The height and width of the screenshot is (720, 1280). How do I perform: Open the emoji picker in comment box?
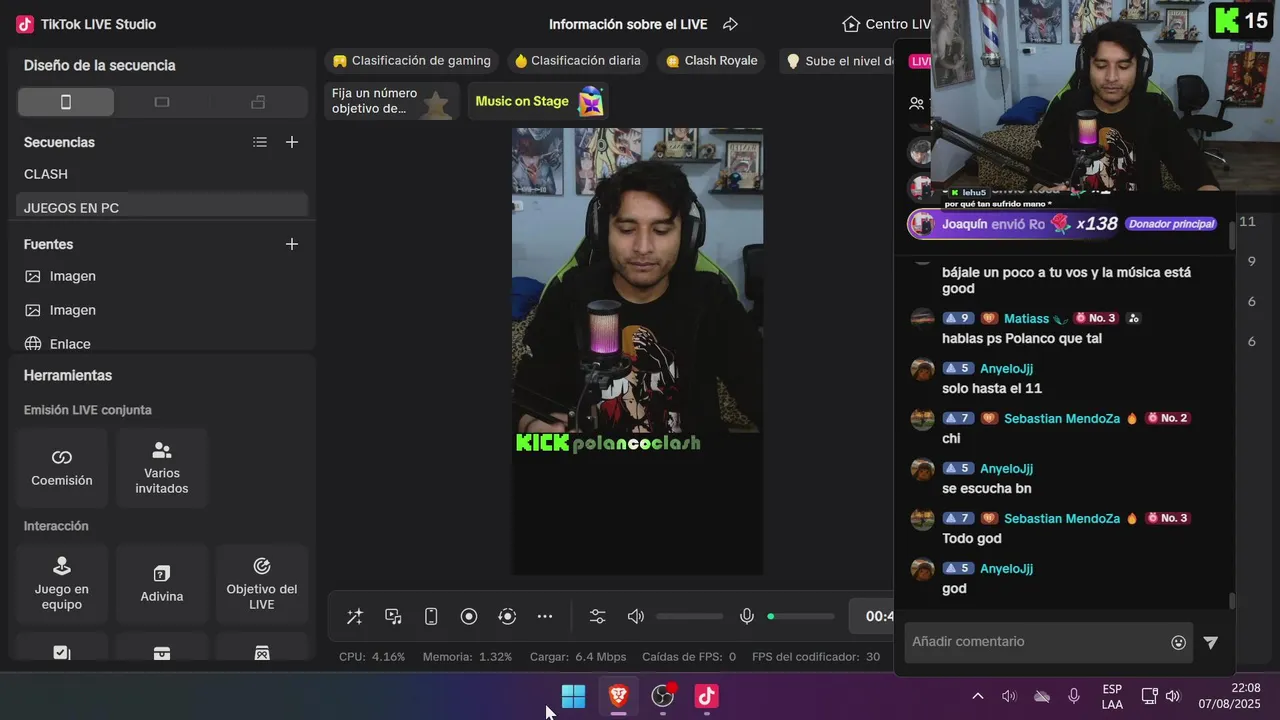tap(1179, 643)
